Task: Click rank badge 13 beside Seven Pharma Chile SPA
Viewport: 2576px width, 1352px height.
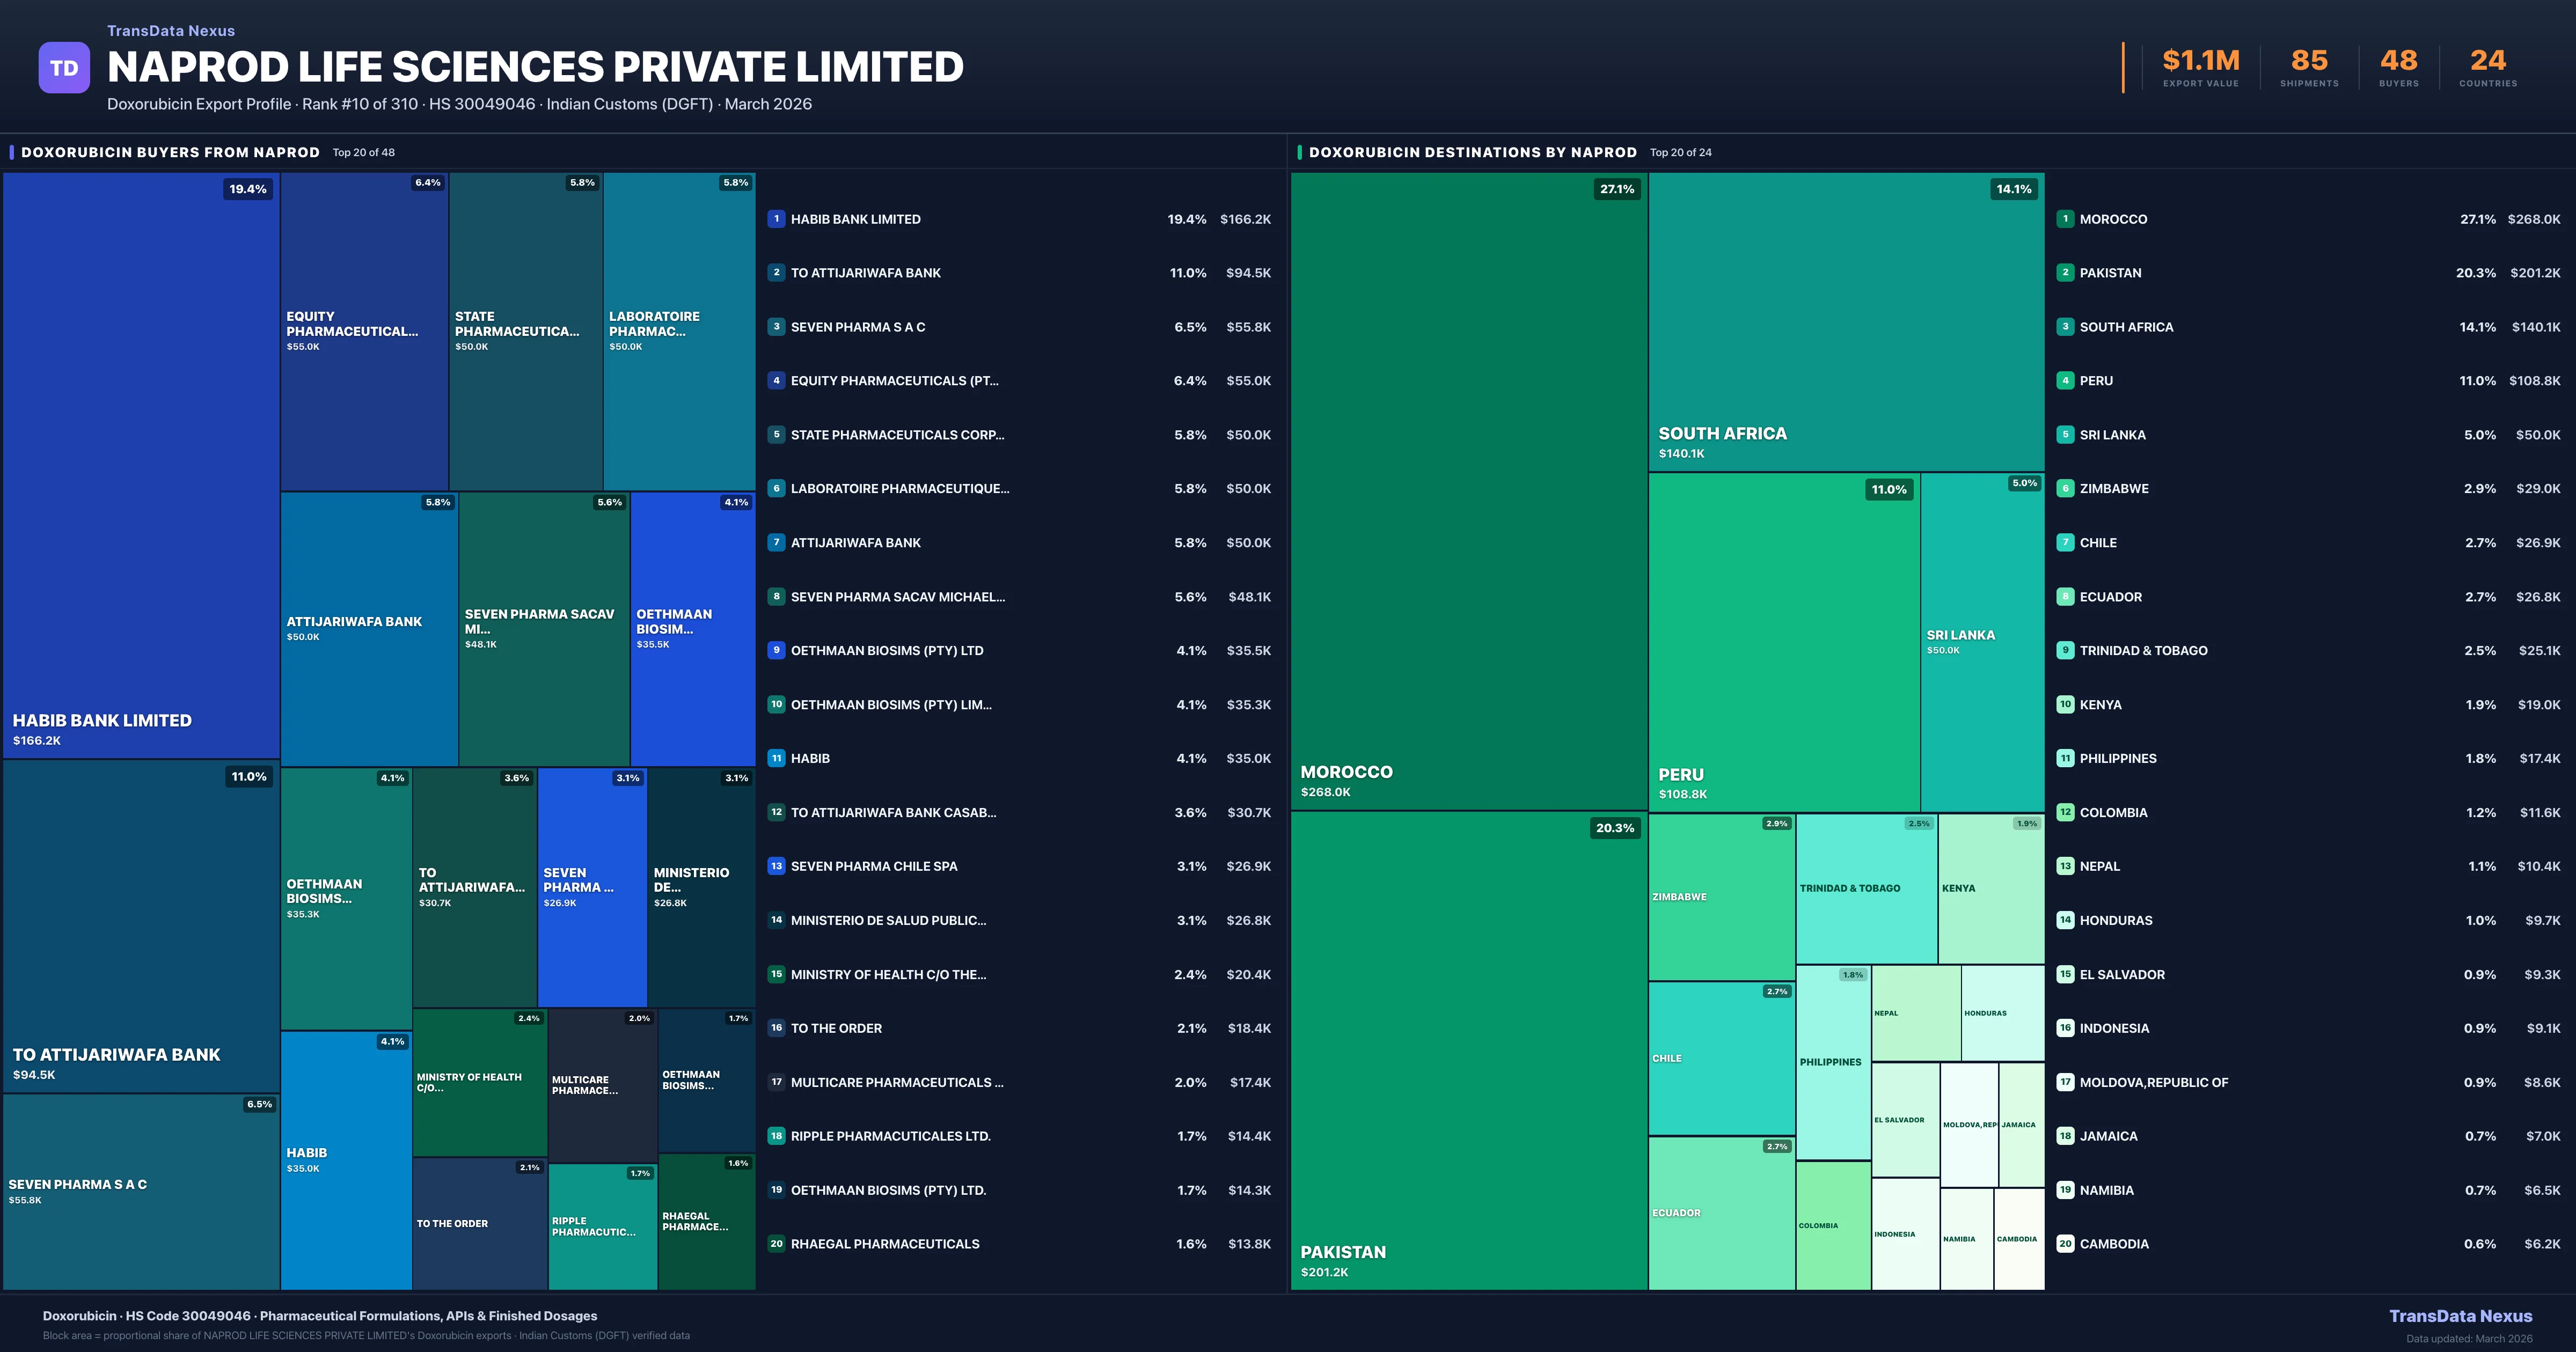Action: 776,866
